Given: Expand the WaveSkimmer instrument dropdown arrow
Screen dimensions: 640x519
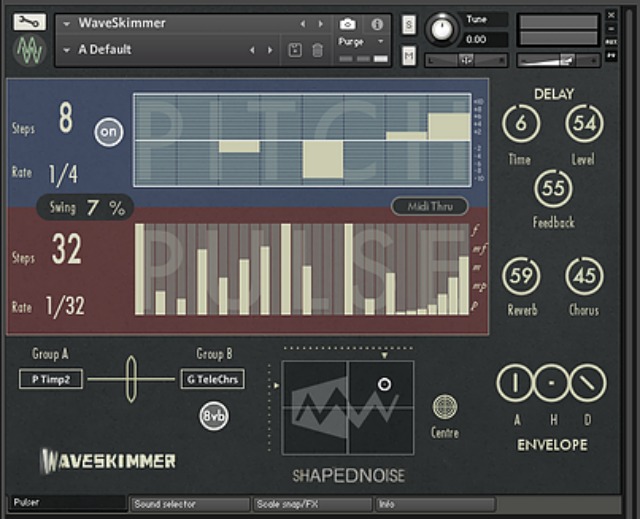Looking at the screenshot, I should click(67, 24).
